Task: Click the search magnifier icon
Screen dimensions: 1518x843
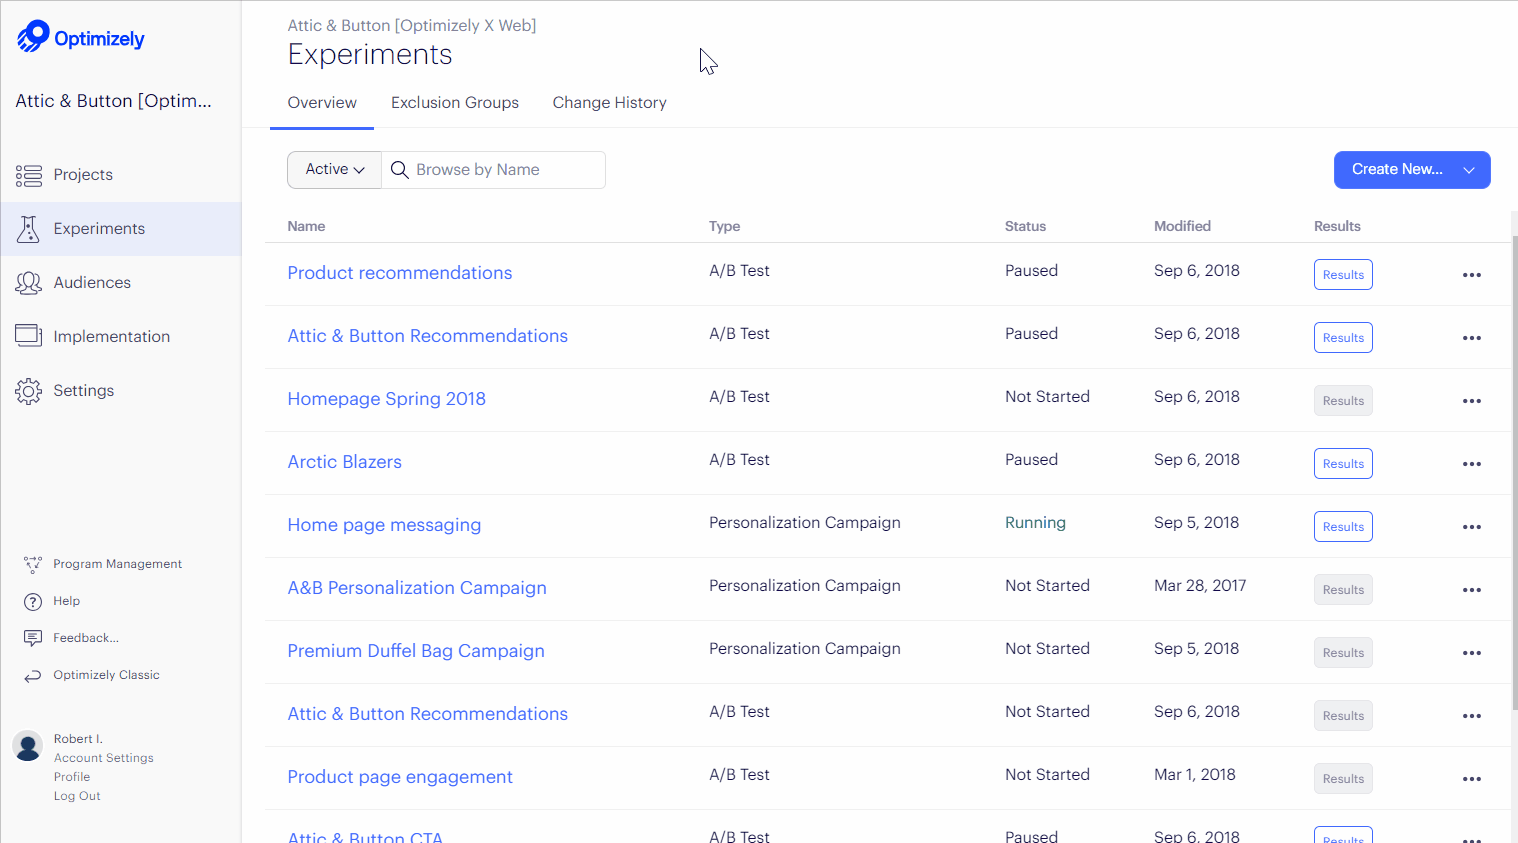Action: [399, 170]
